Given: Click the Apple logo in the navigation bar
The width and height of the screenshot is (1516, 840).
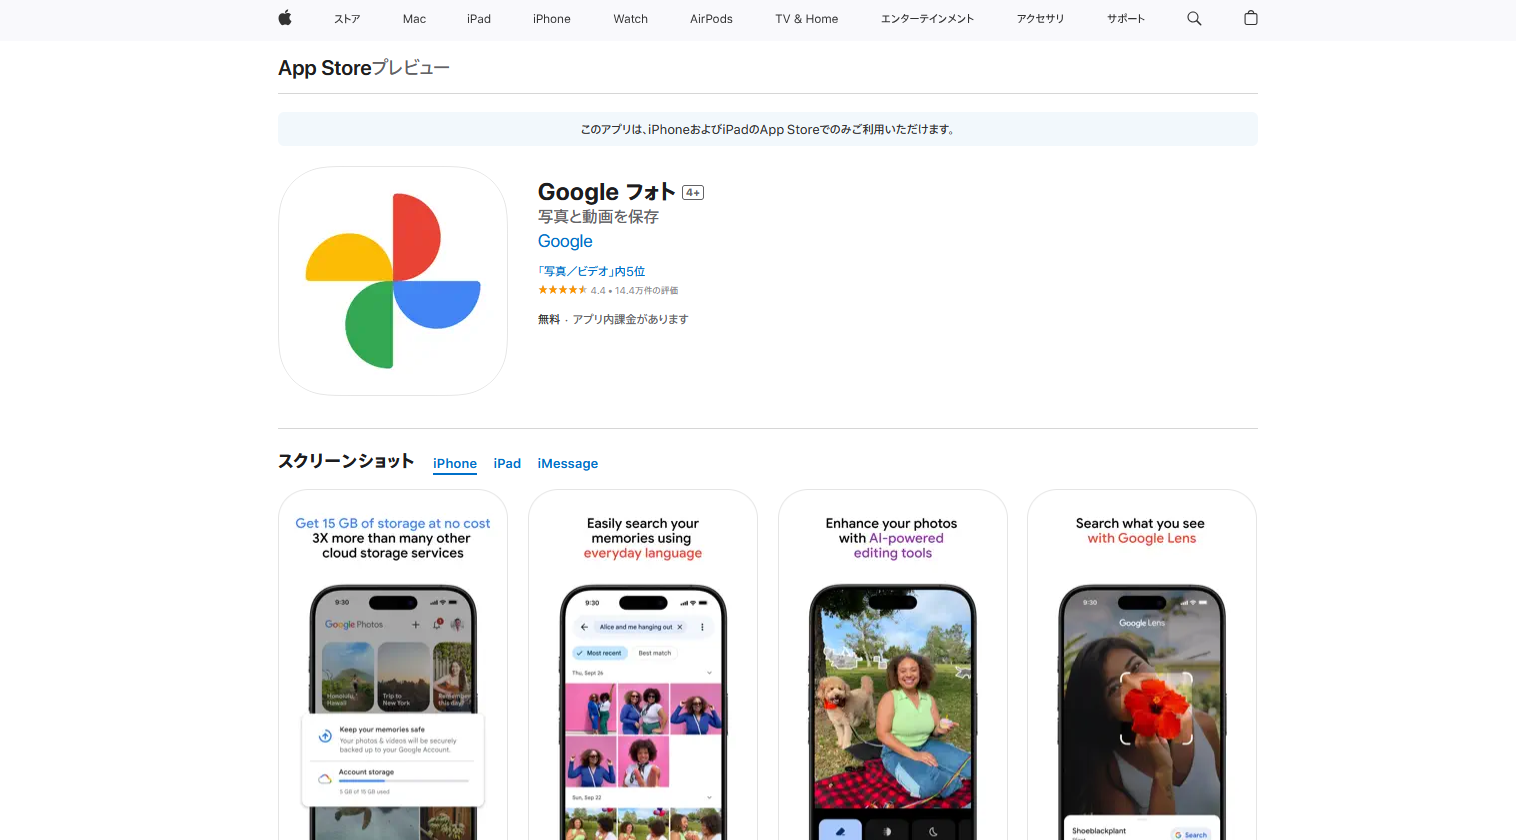Looking at the screenshot, I should (x=284, y=18).
